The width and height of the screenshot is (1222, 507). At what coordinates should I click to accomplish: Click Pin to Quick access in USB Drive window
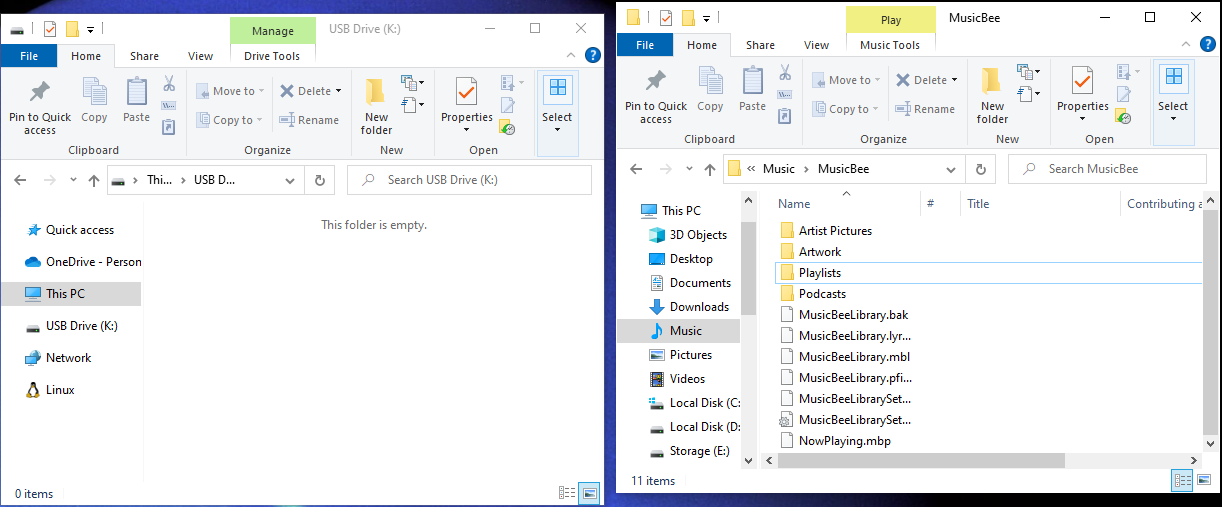pos(40,107)
